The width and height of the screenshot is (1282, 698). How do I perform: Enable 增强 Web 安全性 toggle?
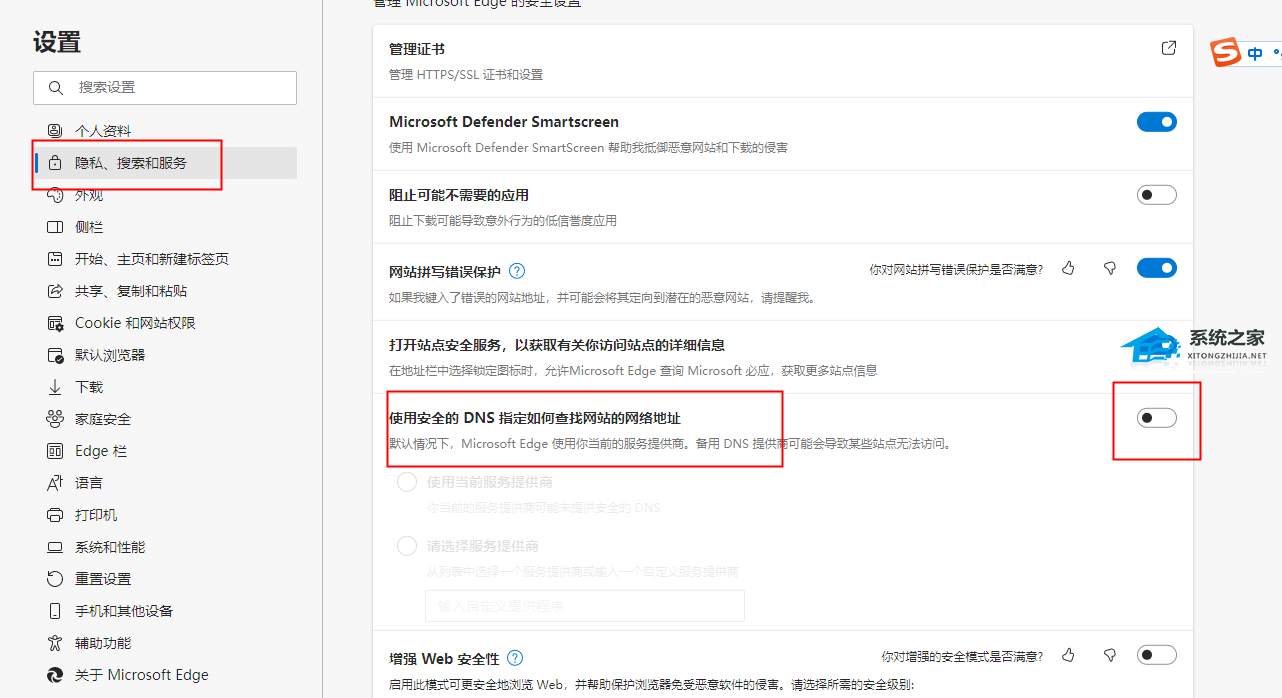pos(1156,655)
